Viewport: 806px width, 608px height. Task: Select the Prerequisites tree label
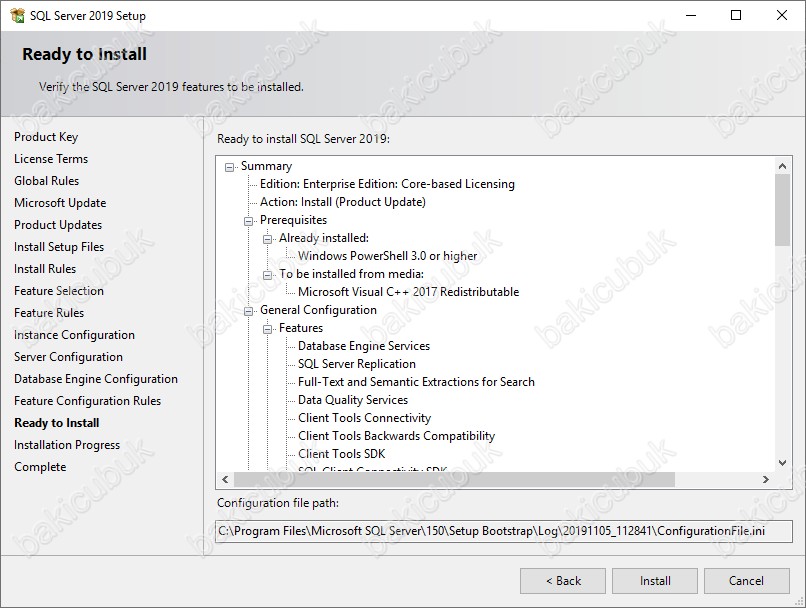[294, 220]
